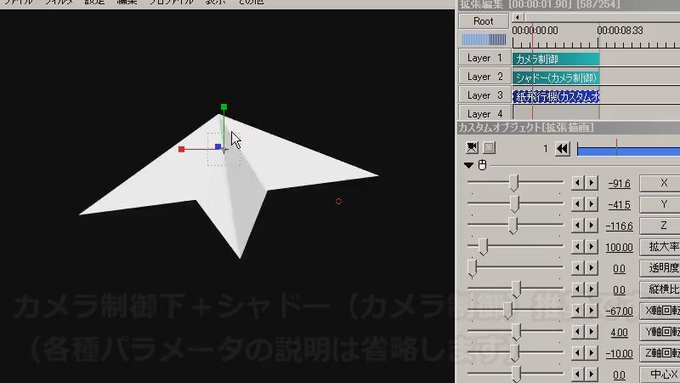Increase X軸回転 with its right arrow
The height and width of the screenshot is (383, 680).
pyautogui.click(x=592, y=310)
